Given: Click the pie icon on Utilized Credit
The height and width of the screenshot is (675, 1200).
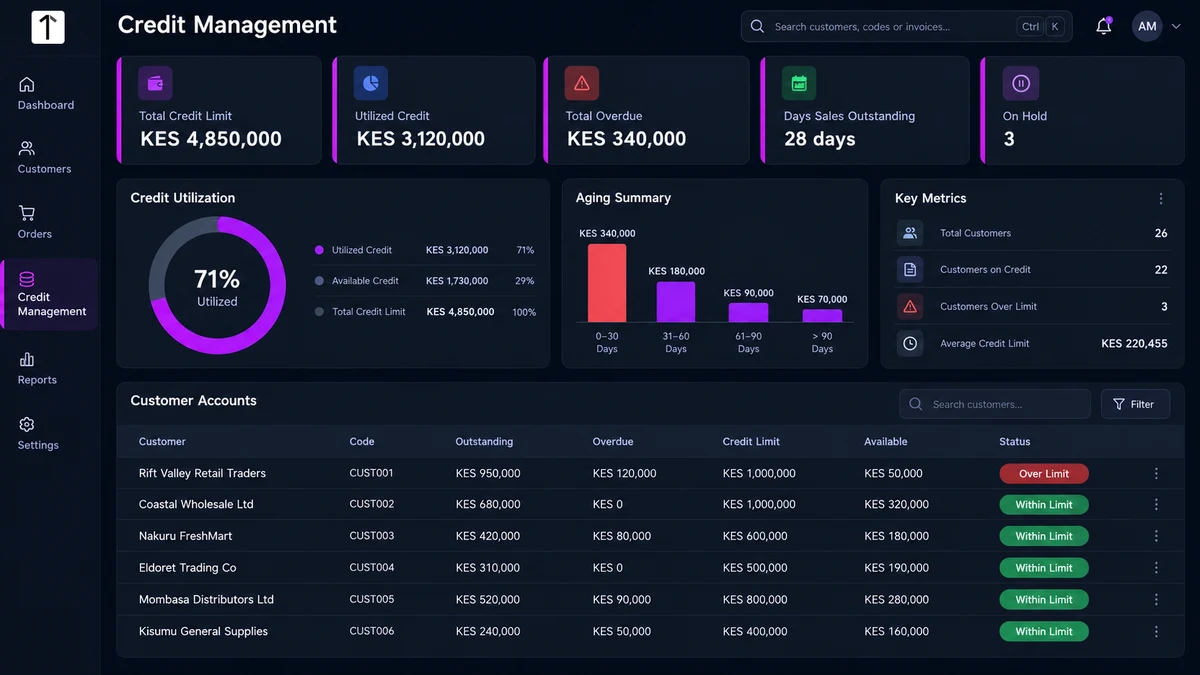Looking at the screenshot, I should [371, 83].
